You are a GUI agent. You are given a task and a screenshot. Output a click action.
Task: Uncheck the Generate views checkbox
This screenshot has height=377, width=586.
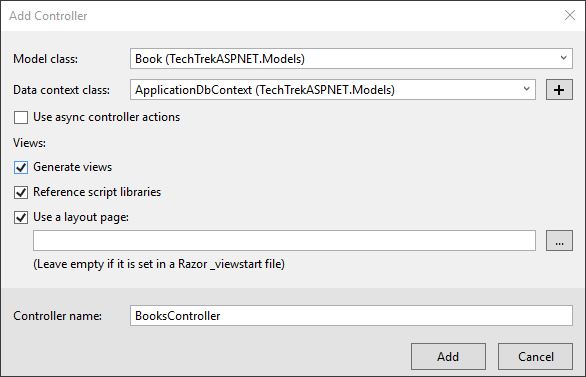click(x=21, y=167)
